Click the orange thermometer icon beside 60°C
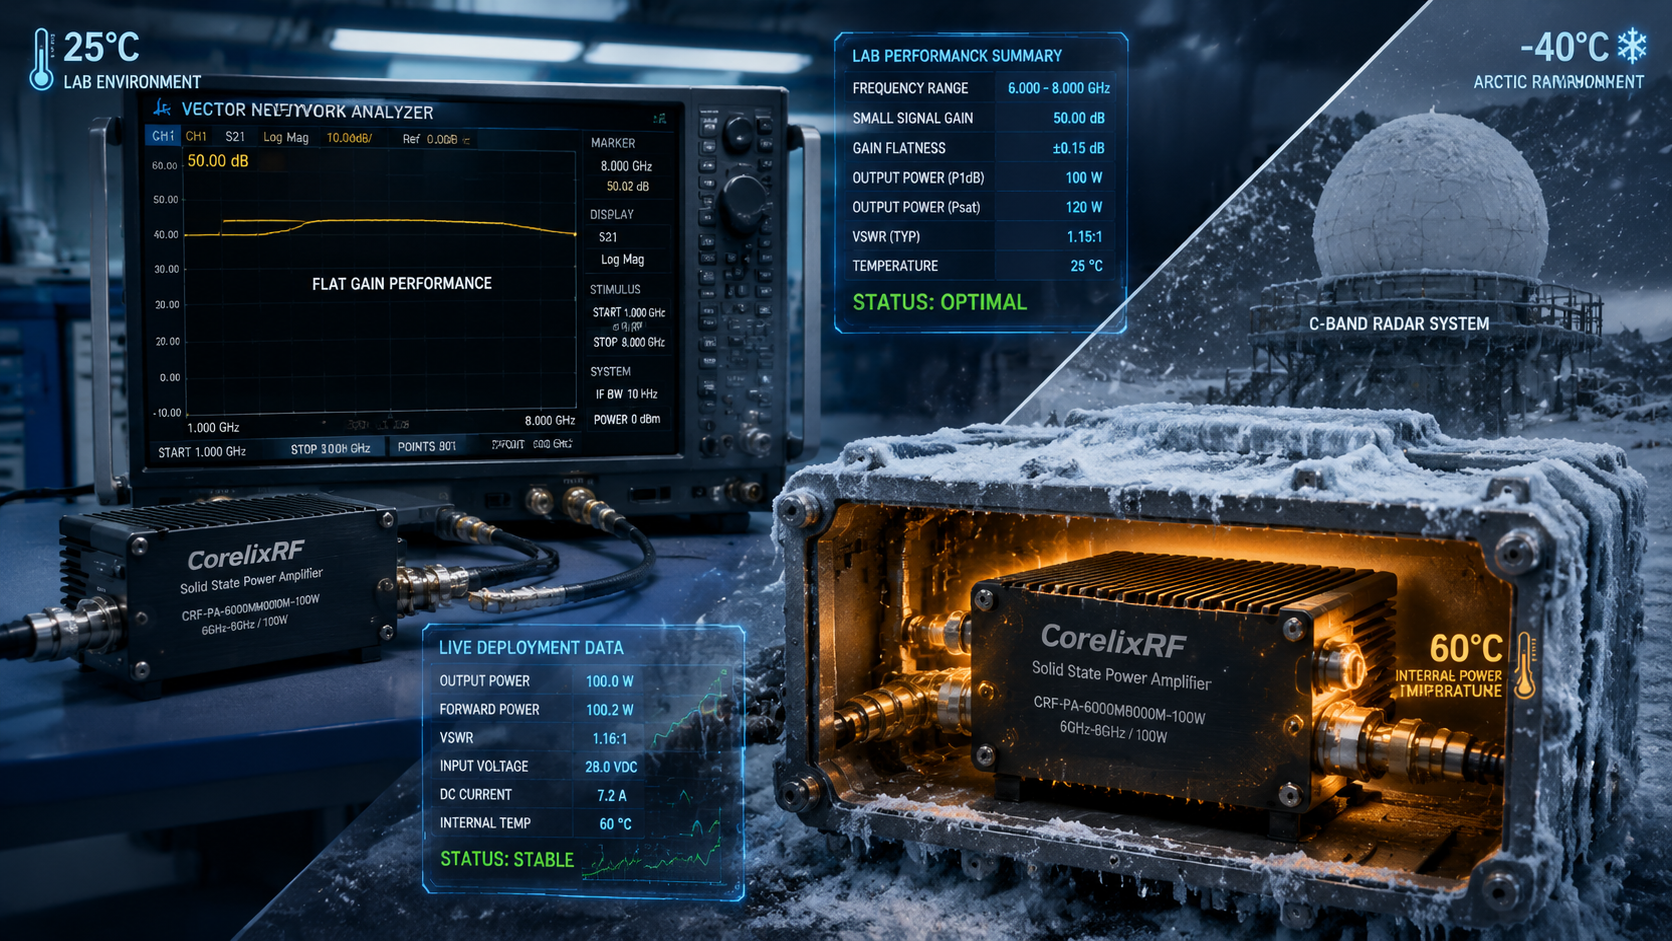This screenshot has height=941, width=1672. pyautogui.click(x=1525, y=665)
